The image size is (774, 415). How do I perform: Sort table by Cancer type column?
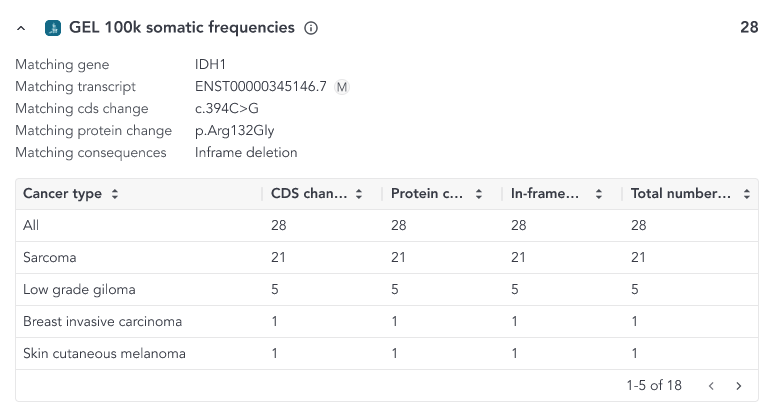point(115,194)
